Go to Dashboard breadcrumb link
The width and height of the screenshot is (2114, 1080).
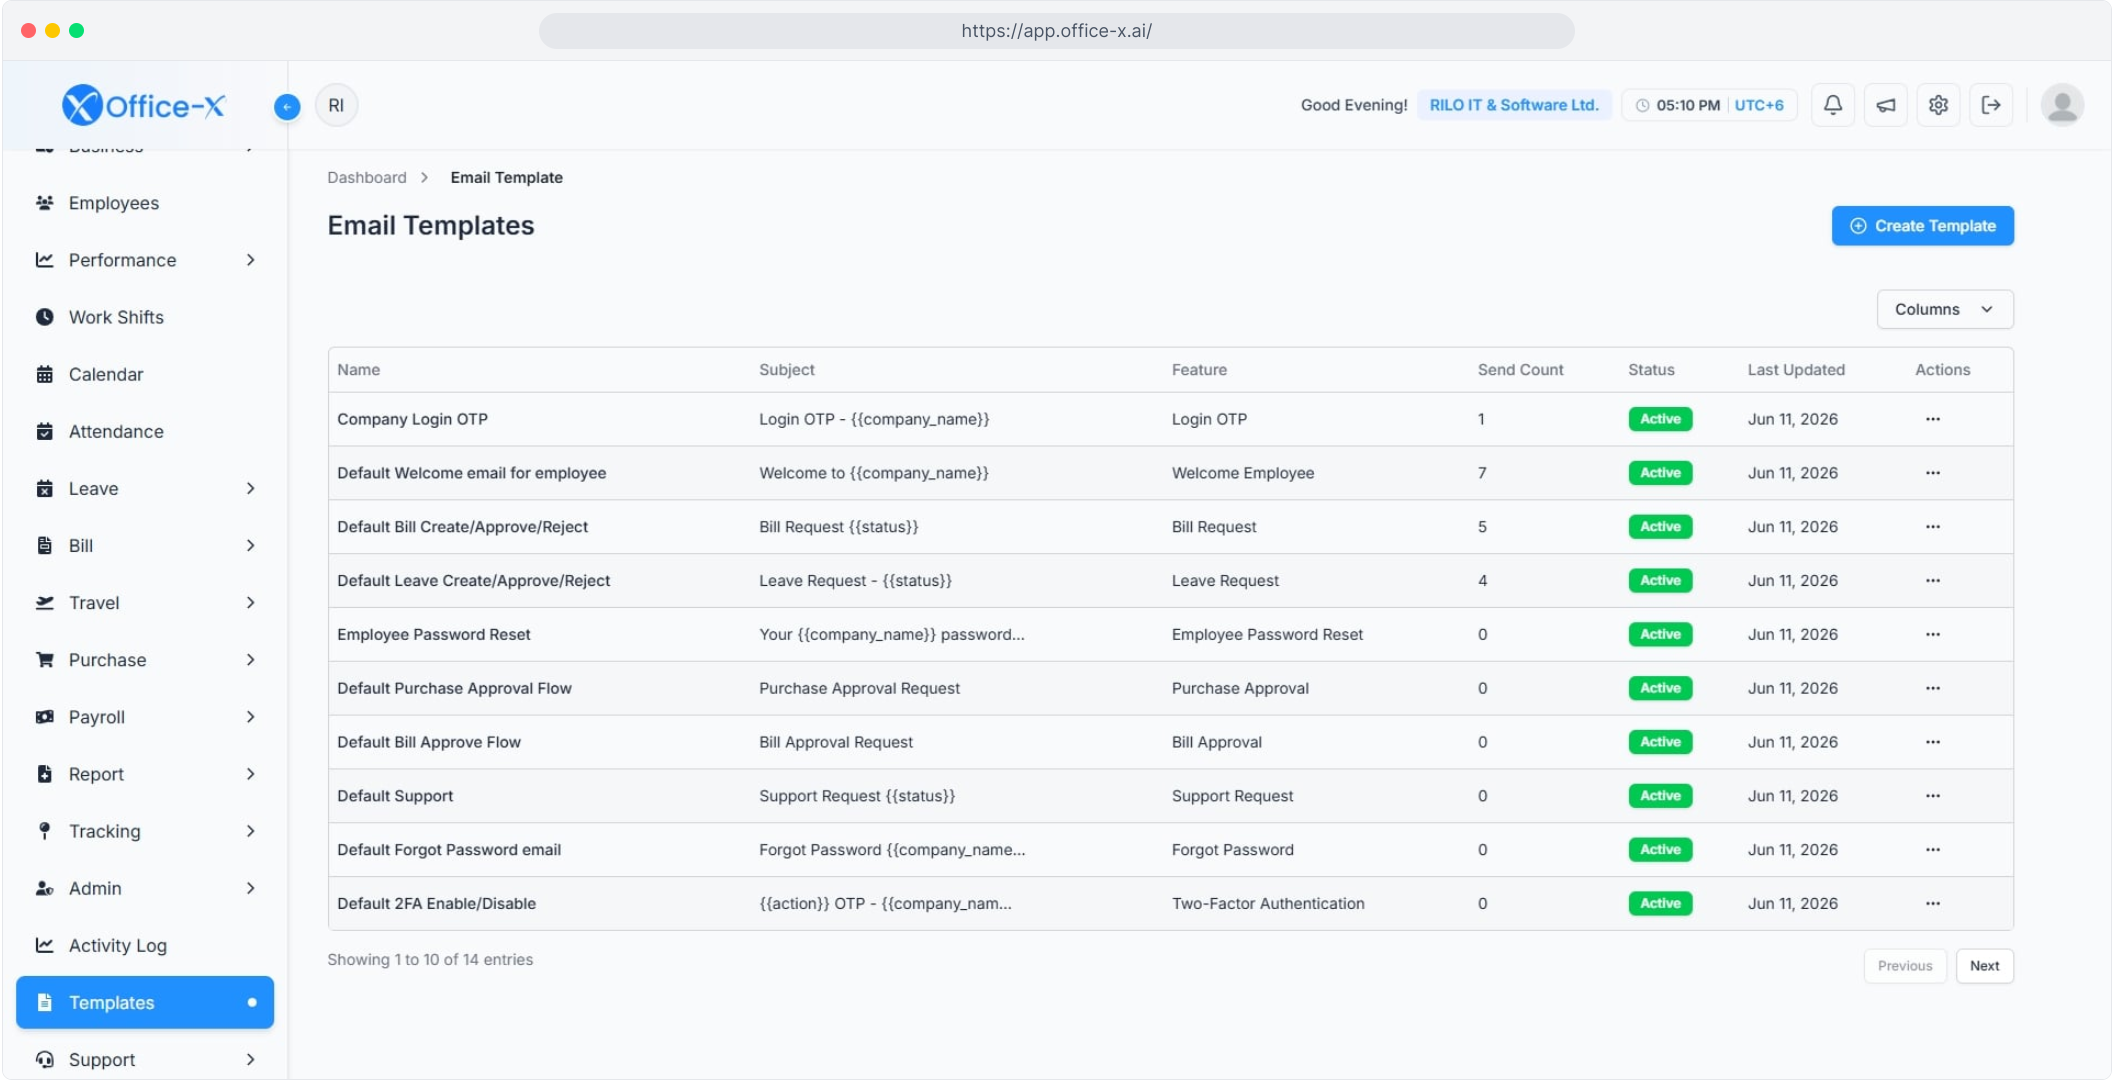(367, 177)
